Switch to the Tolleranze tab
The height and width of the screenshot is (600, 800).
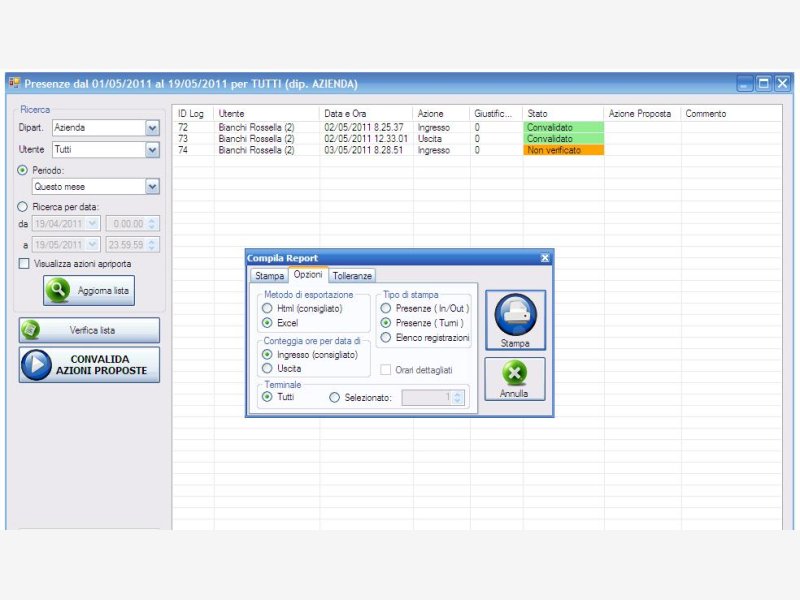[x=352, y=276]
